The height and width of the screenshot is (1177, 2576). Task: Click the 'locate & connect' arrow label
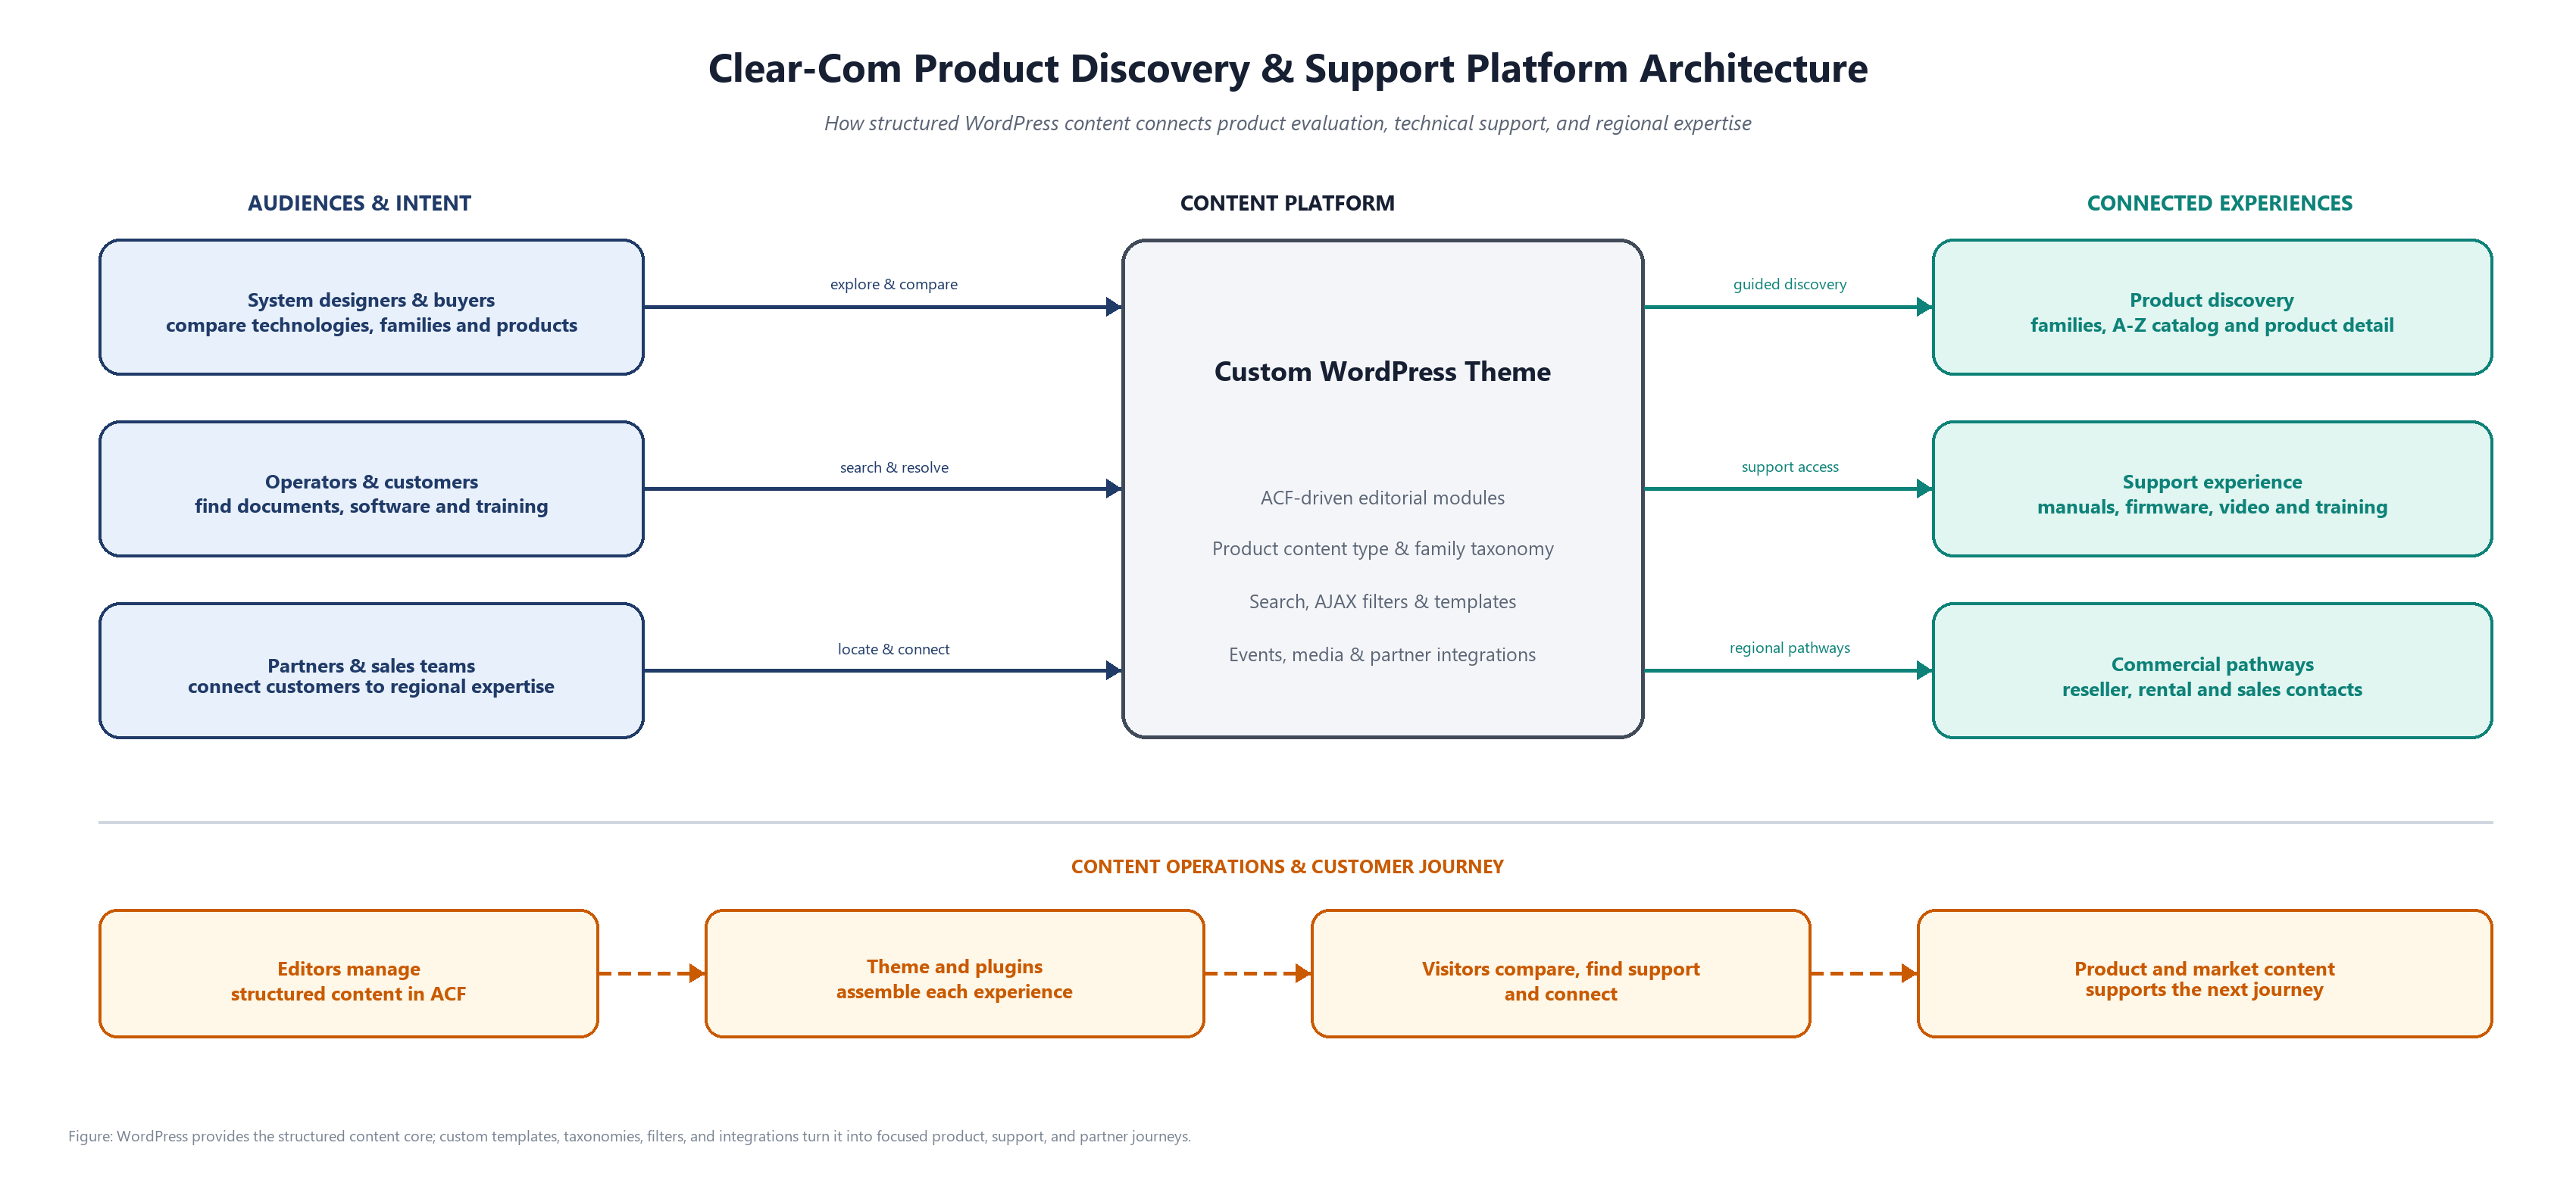click(x=893, y=649)
